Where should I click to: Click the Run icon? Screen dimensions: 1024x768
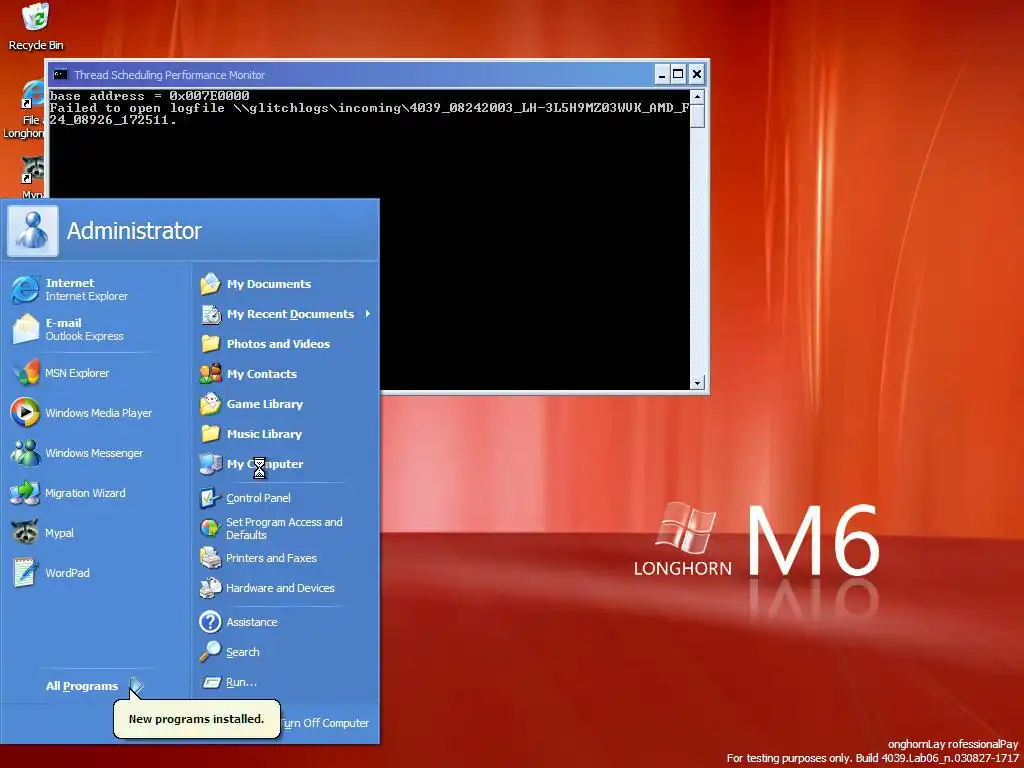click(x=212, y=682)
